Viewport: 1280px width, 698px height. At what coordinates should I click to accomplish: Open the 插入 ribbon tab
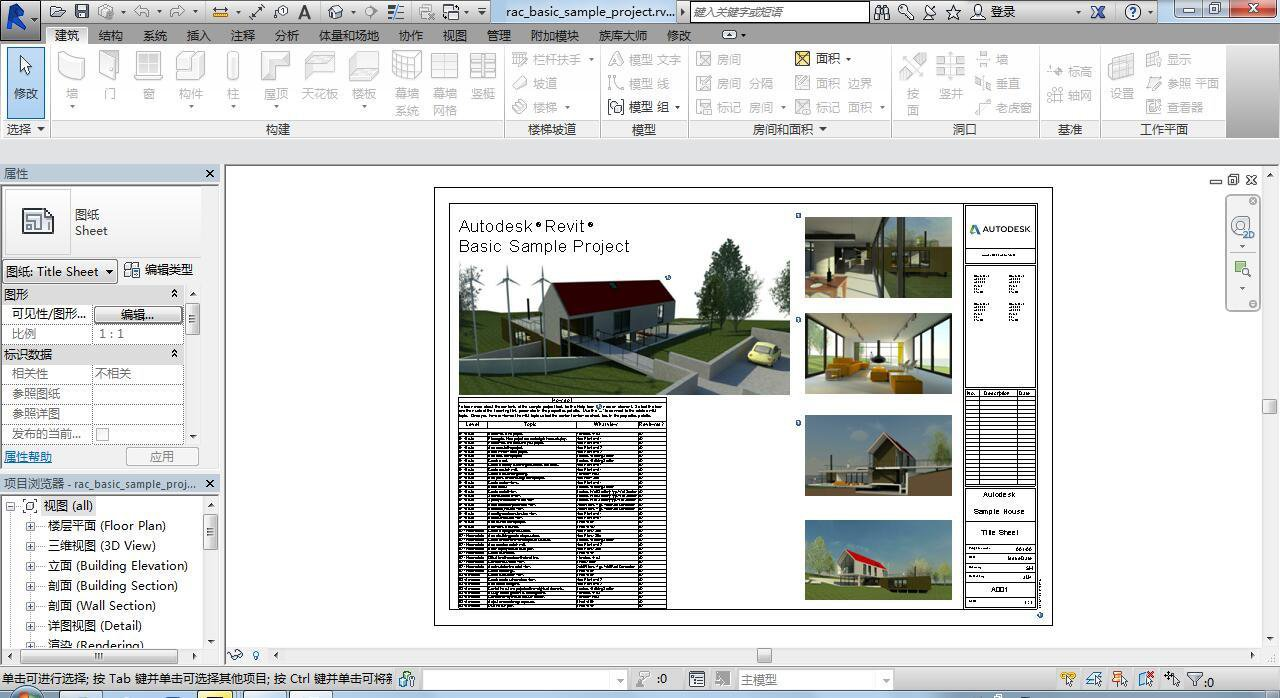pyautogui.click(x=198, y=35)
